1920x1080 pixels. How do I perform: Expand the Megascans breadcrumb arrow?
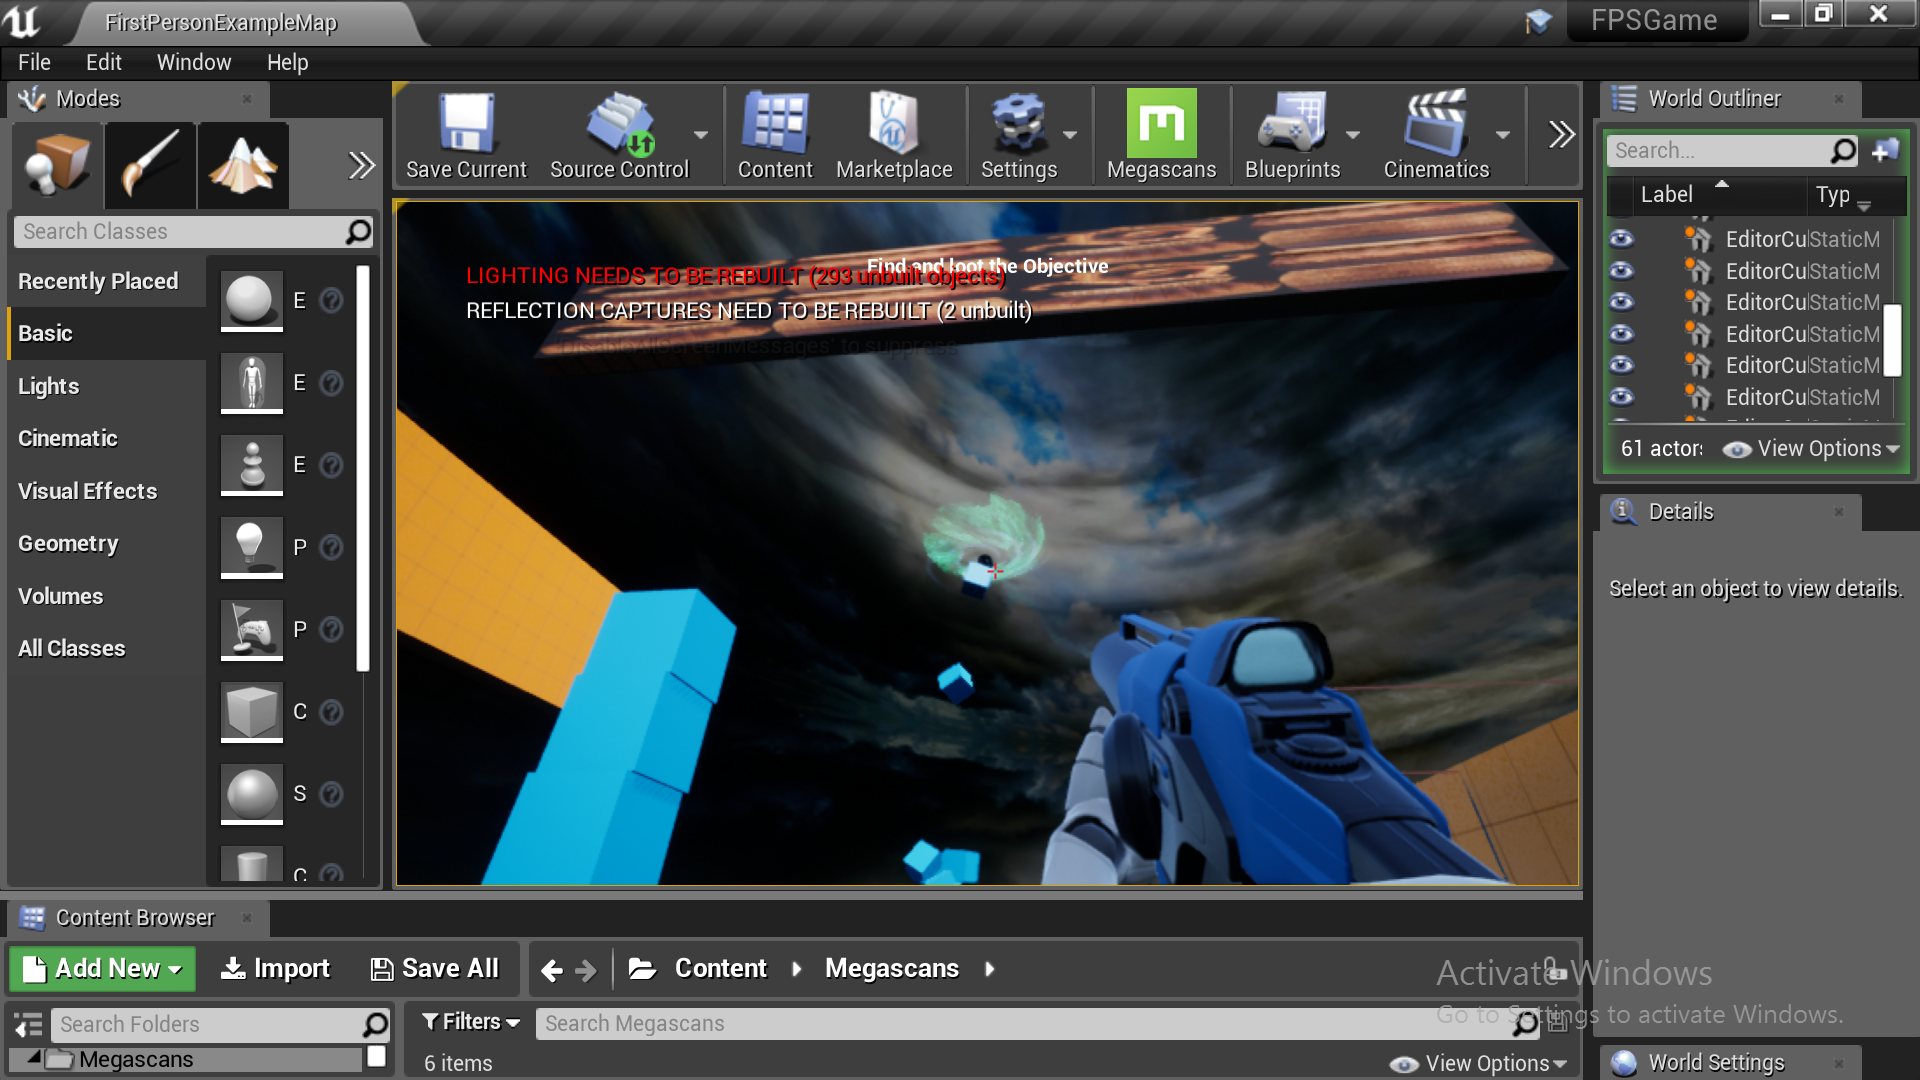(990, 969)
